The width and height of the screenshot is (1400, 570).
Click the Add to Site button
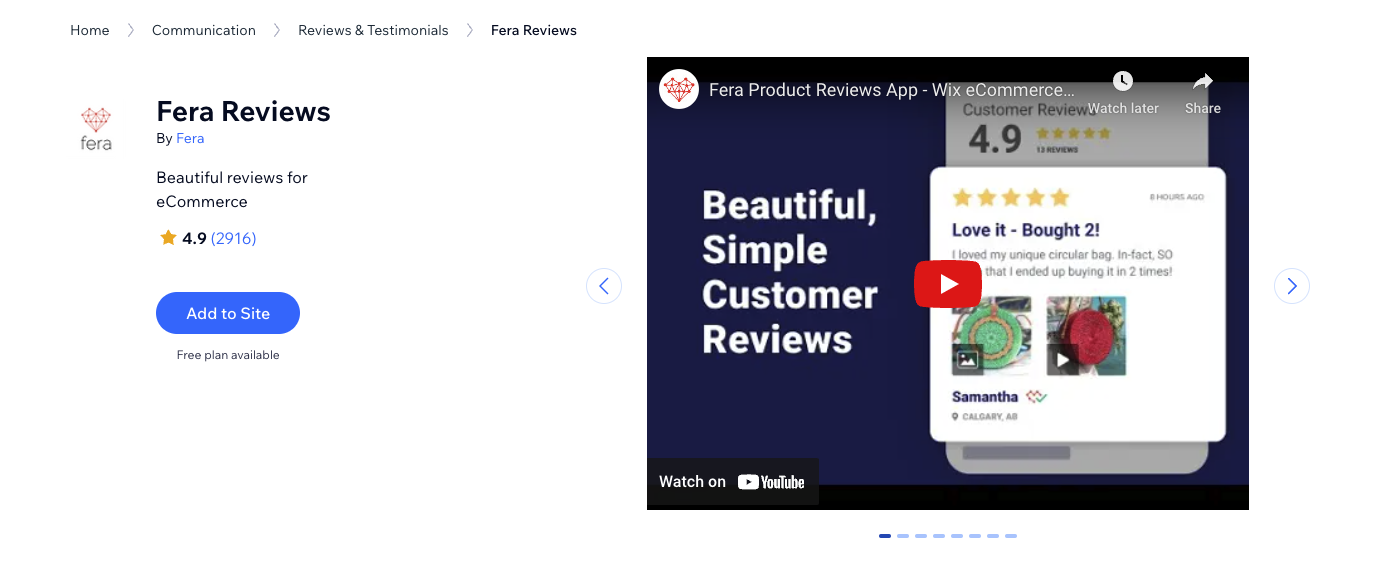[x=228, y=313]
